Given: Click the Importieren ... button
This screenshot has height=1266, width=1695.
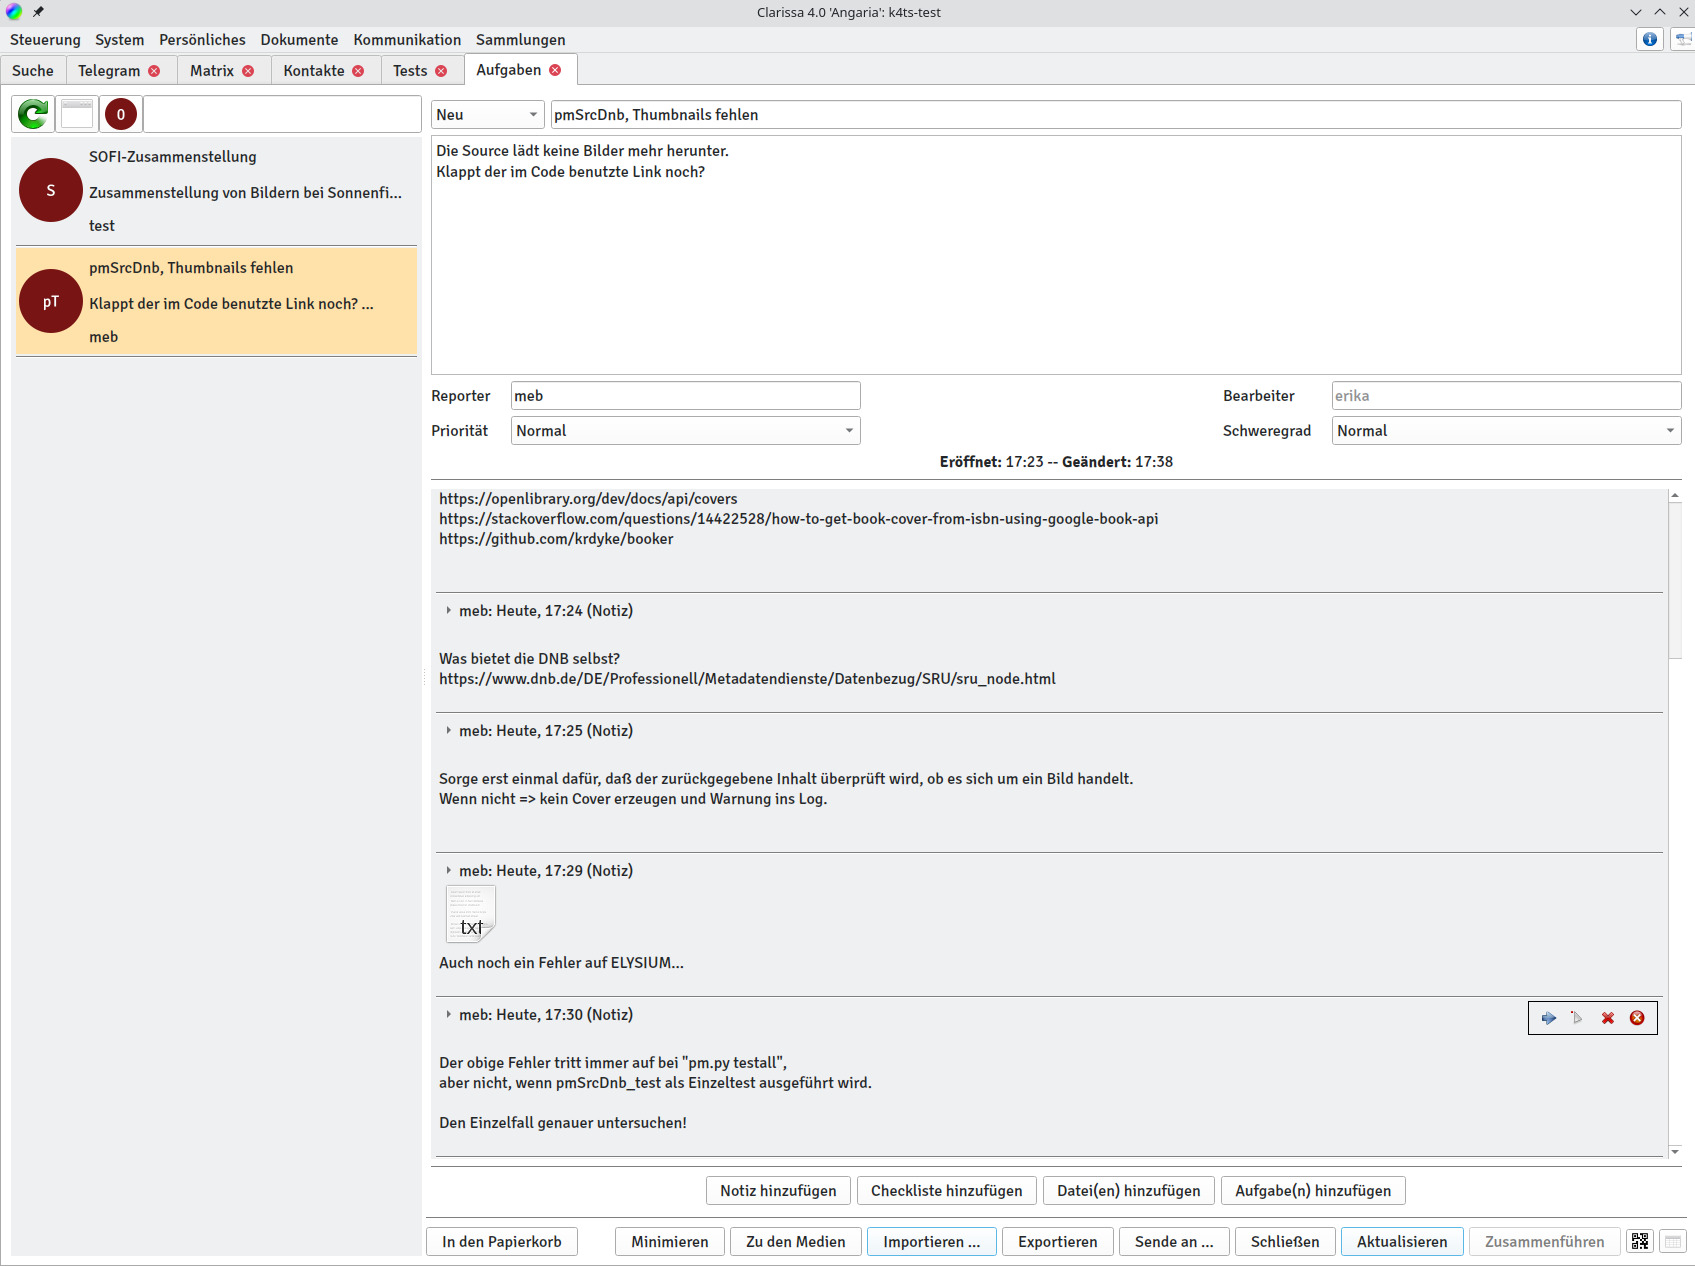Looking at the screenshot, I should click(932, 1242).
